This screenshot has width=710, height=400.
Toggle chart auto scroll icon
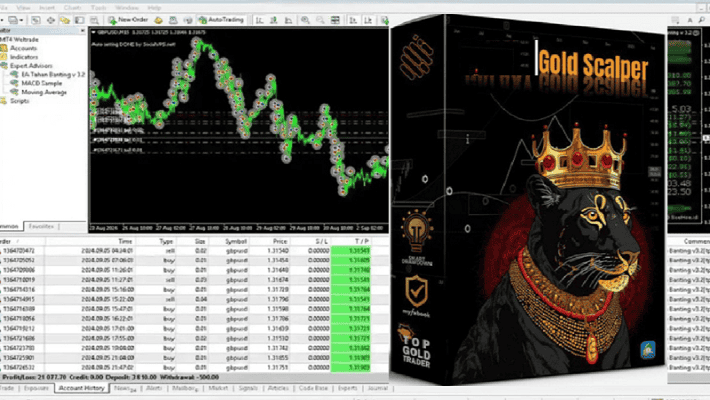pyautogui.click(x=353, y=20)
